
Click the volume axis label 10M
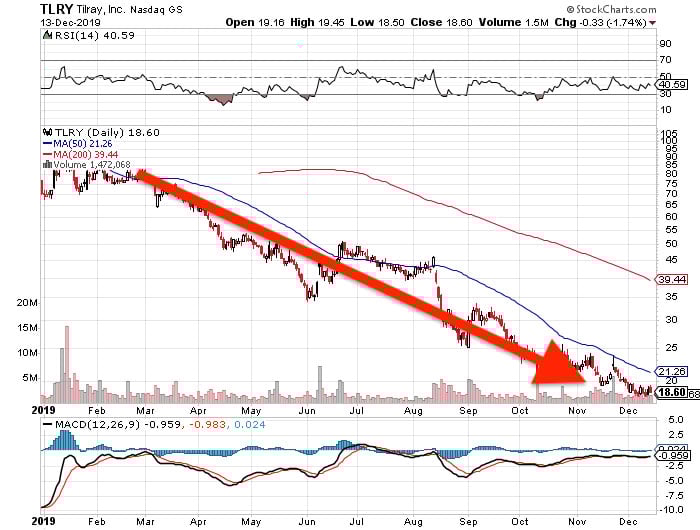coord(27,353)
